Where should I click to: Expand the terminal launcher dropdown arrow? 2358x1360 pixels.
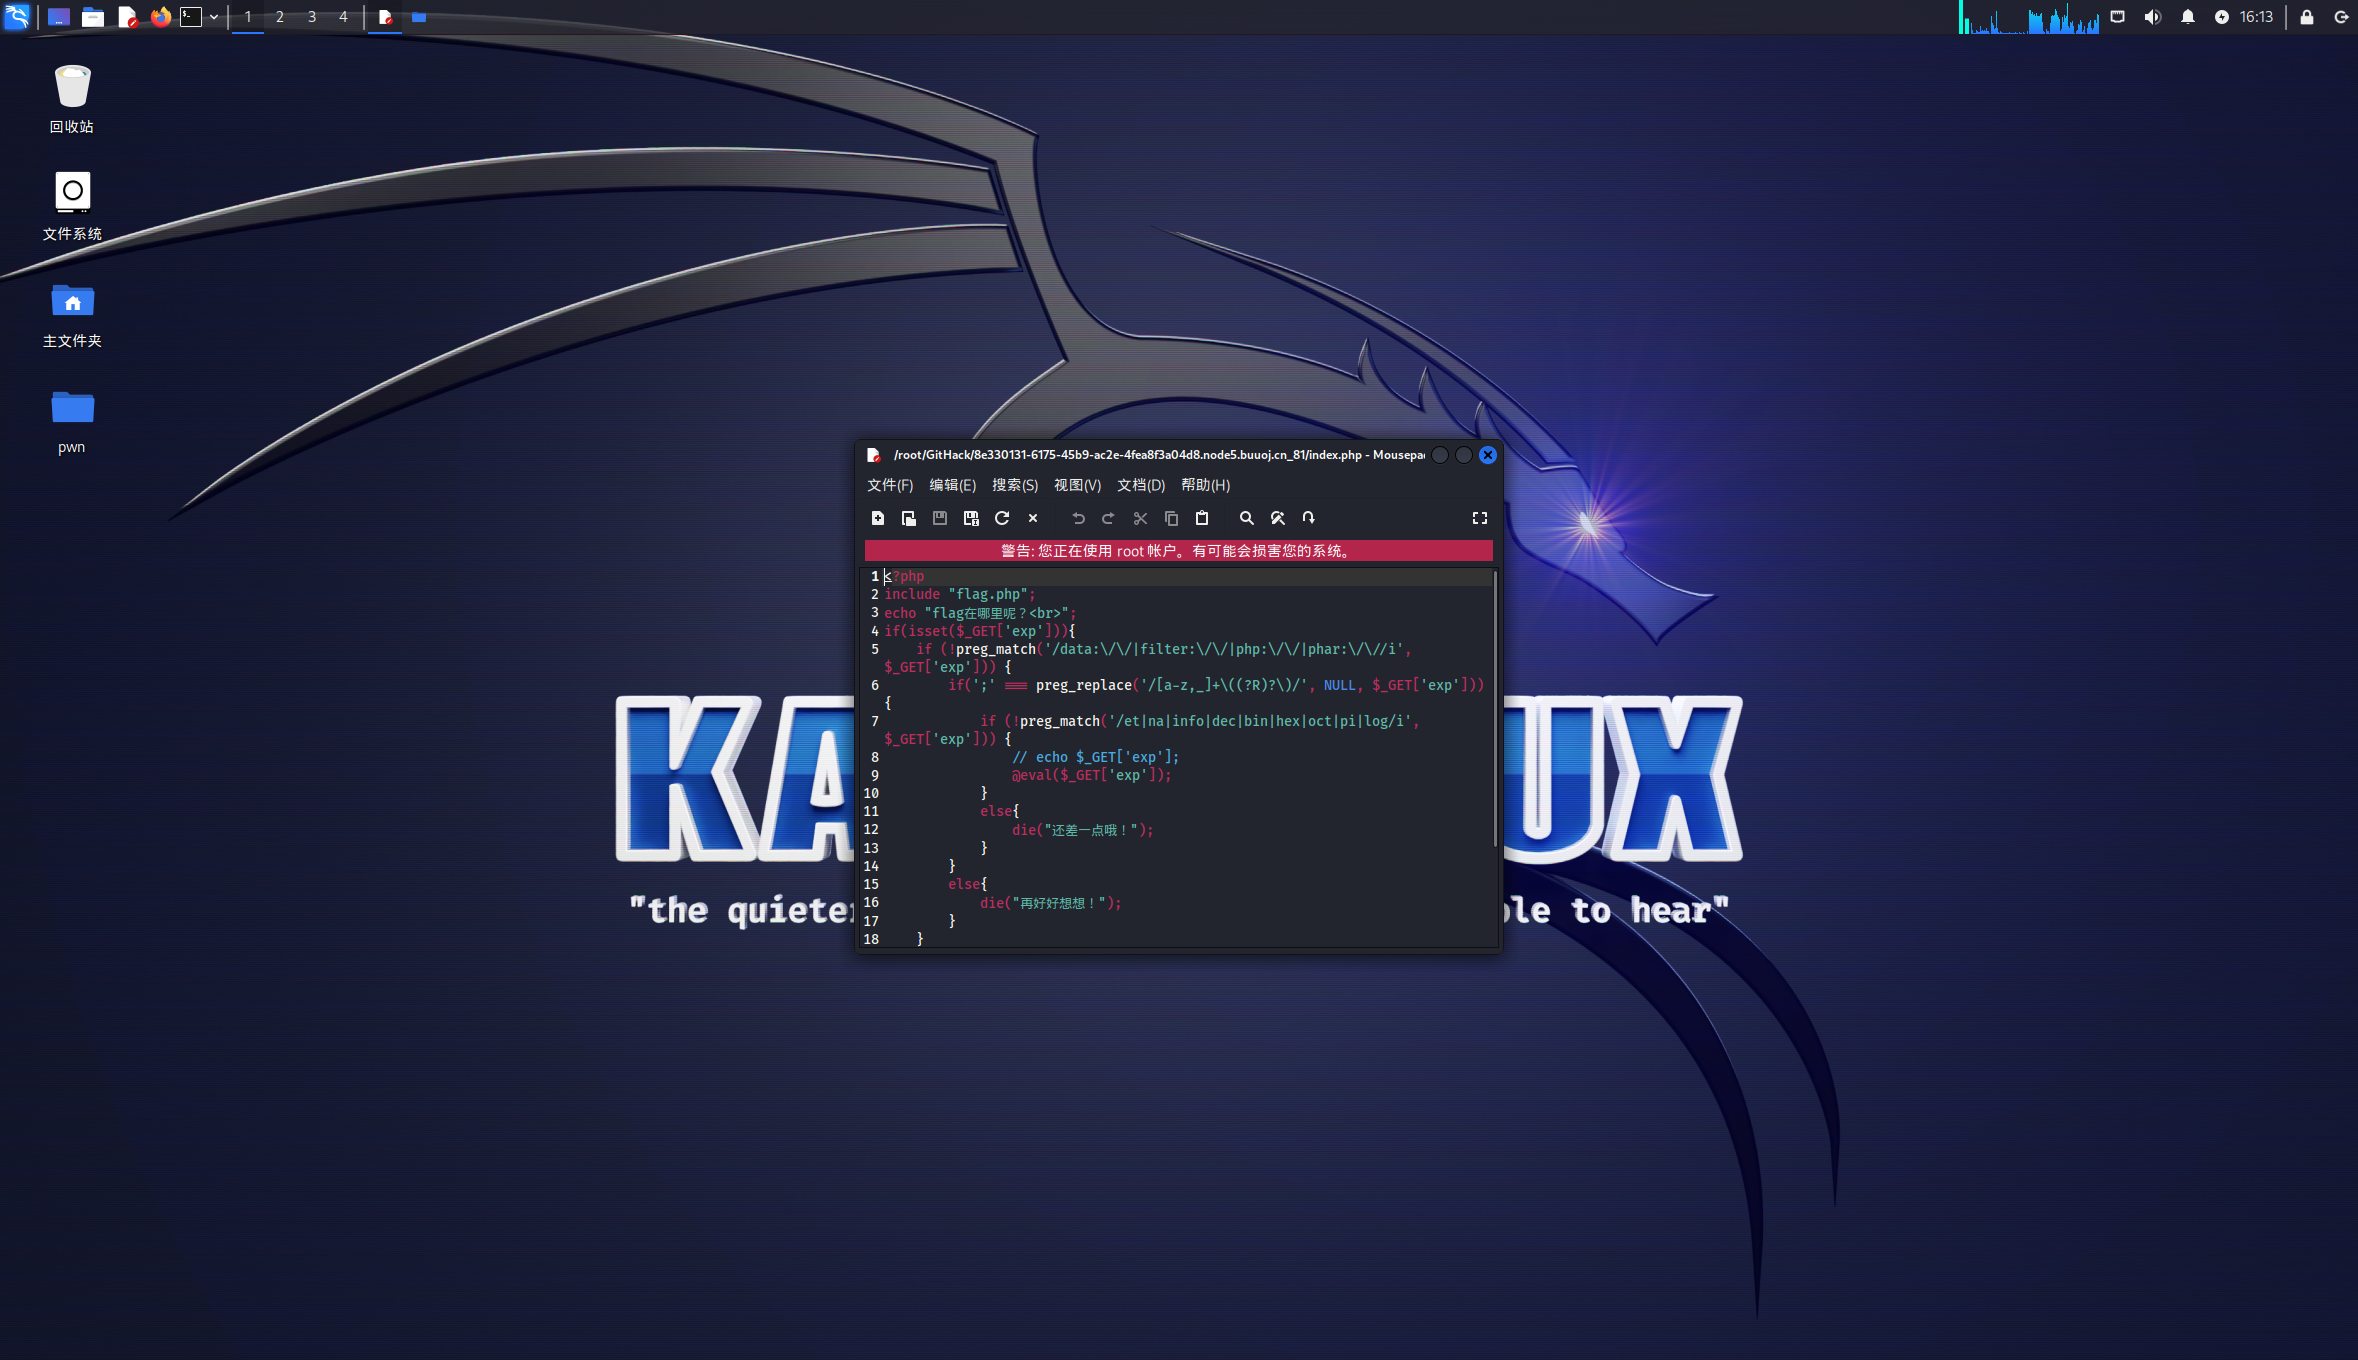(214, 17)
